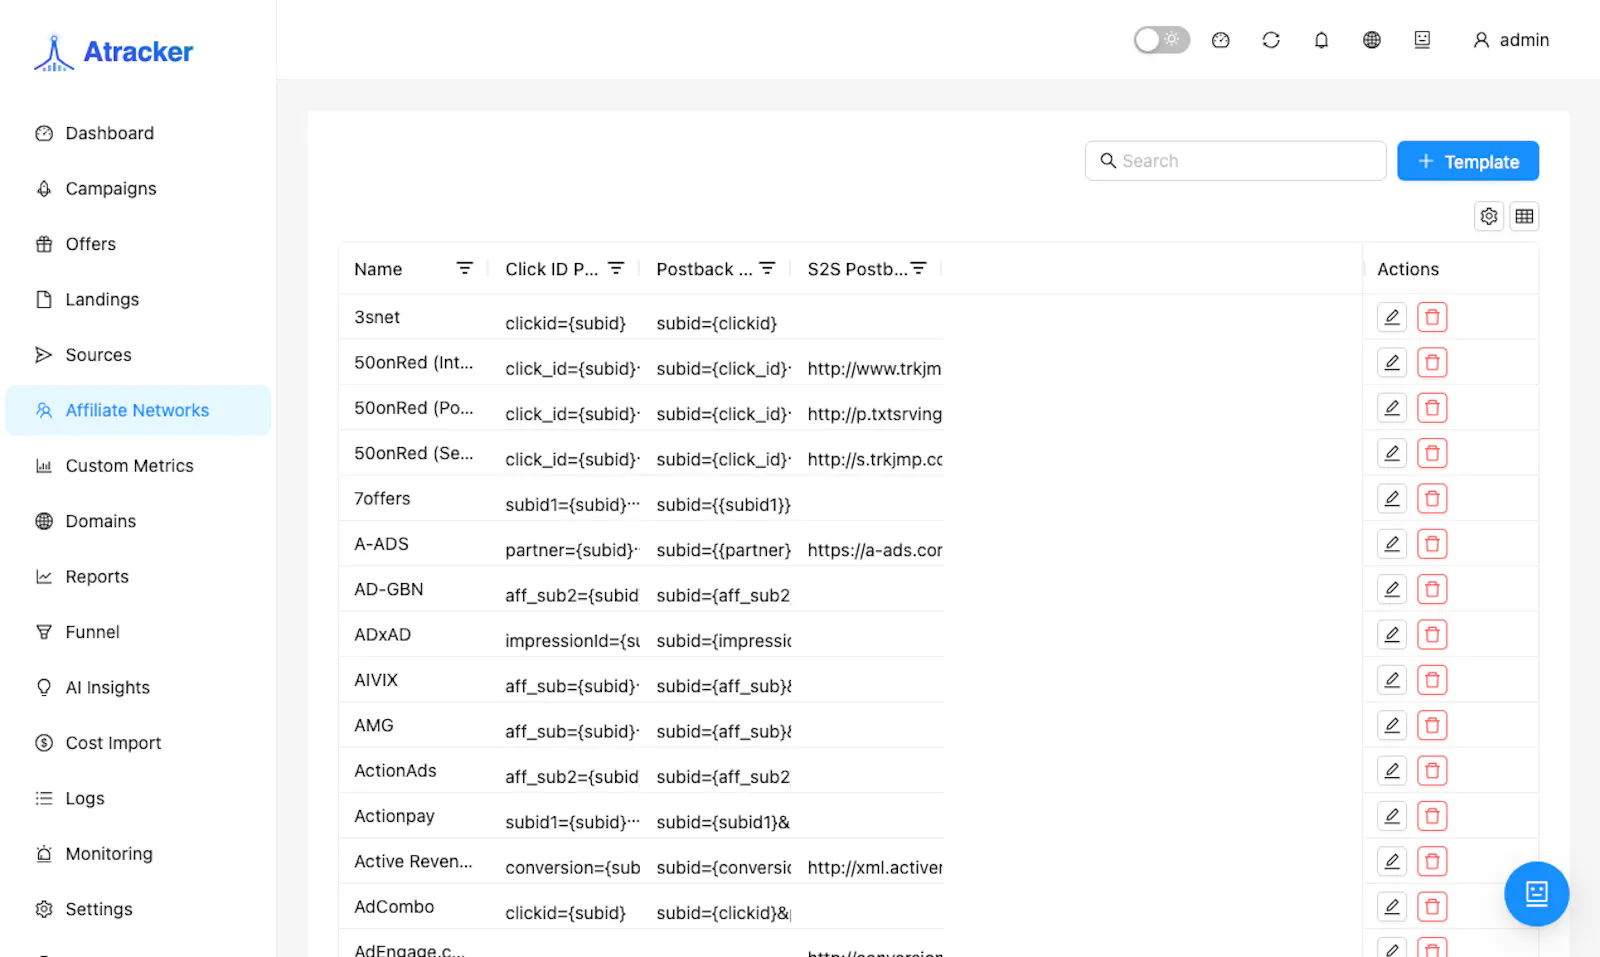Image resolution: width=1600 pixels, height=957 pixels.
Task: Edit the ActionAds row
Action: pos(1392,770)
